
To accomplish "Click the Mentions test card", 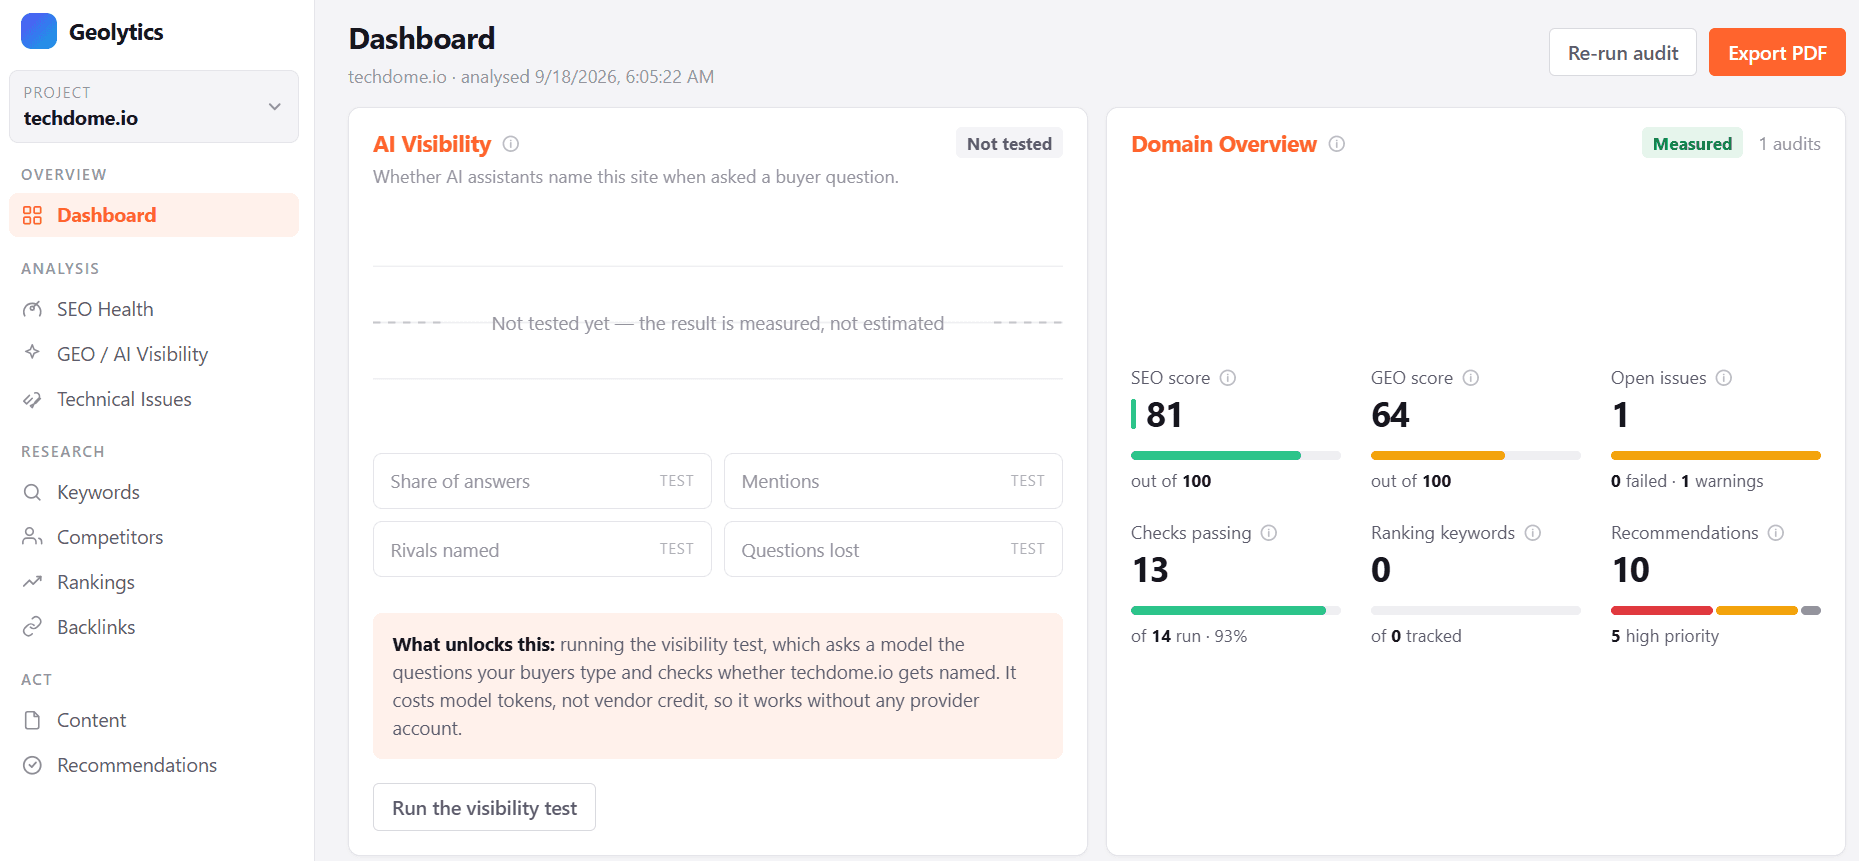I will [x=893, y=481].
